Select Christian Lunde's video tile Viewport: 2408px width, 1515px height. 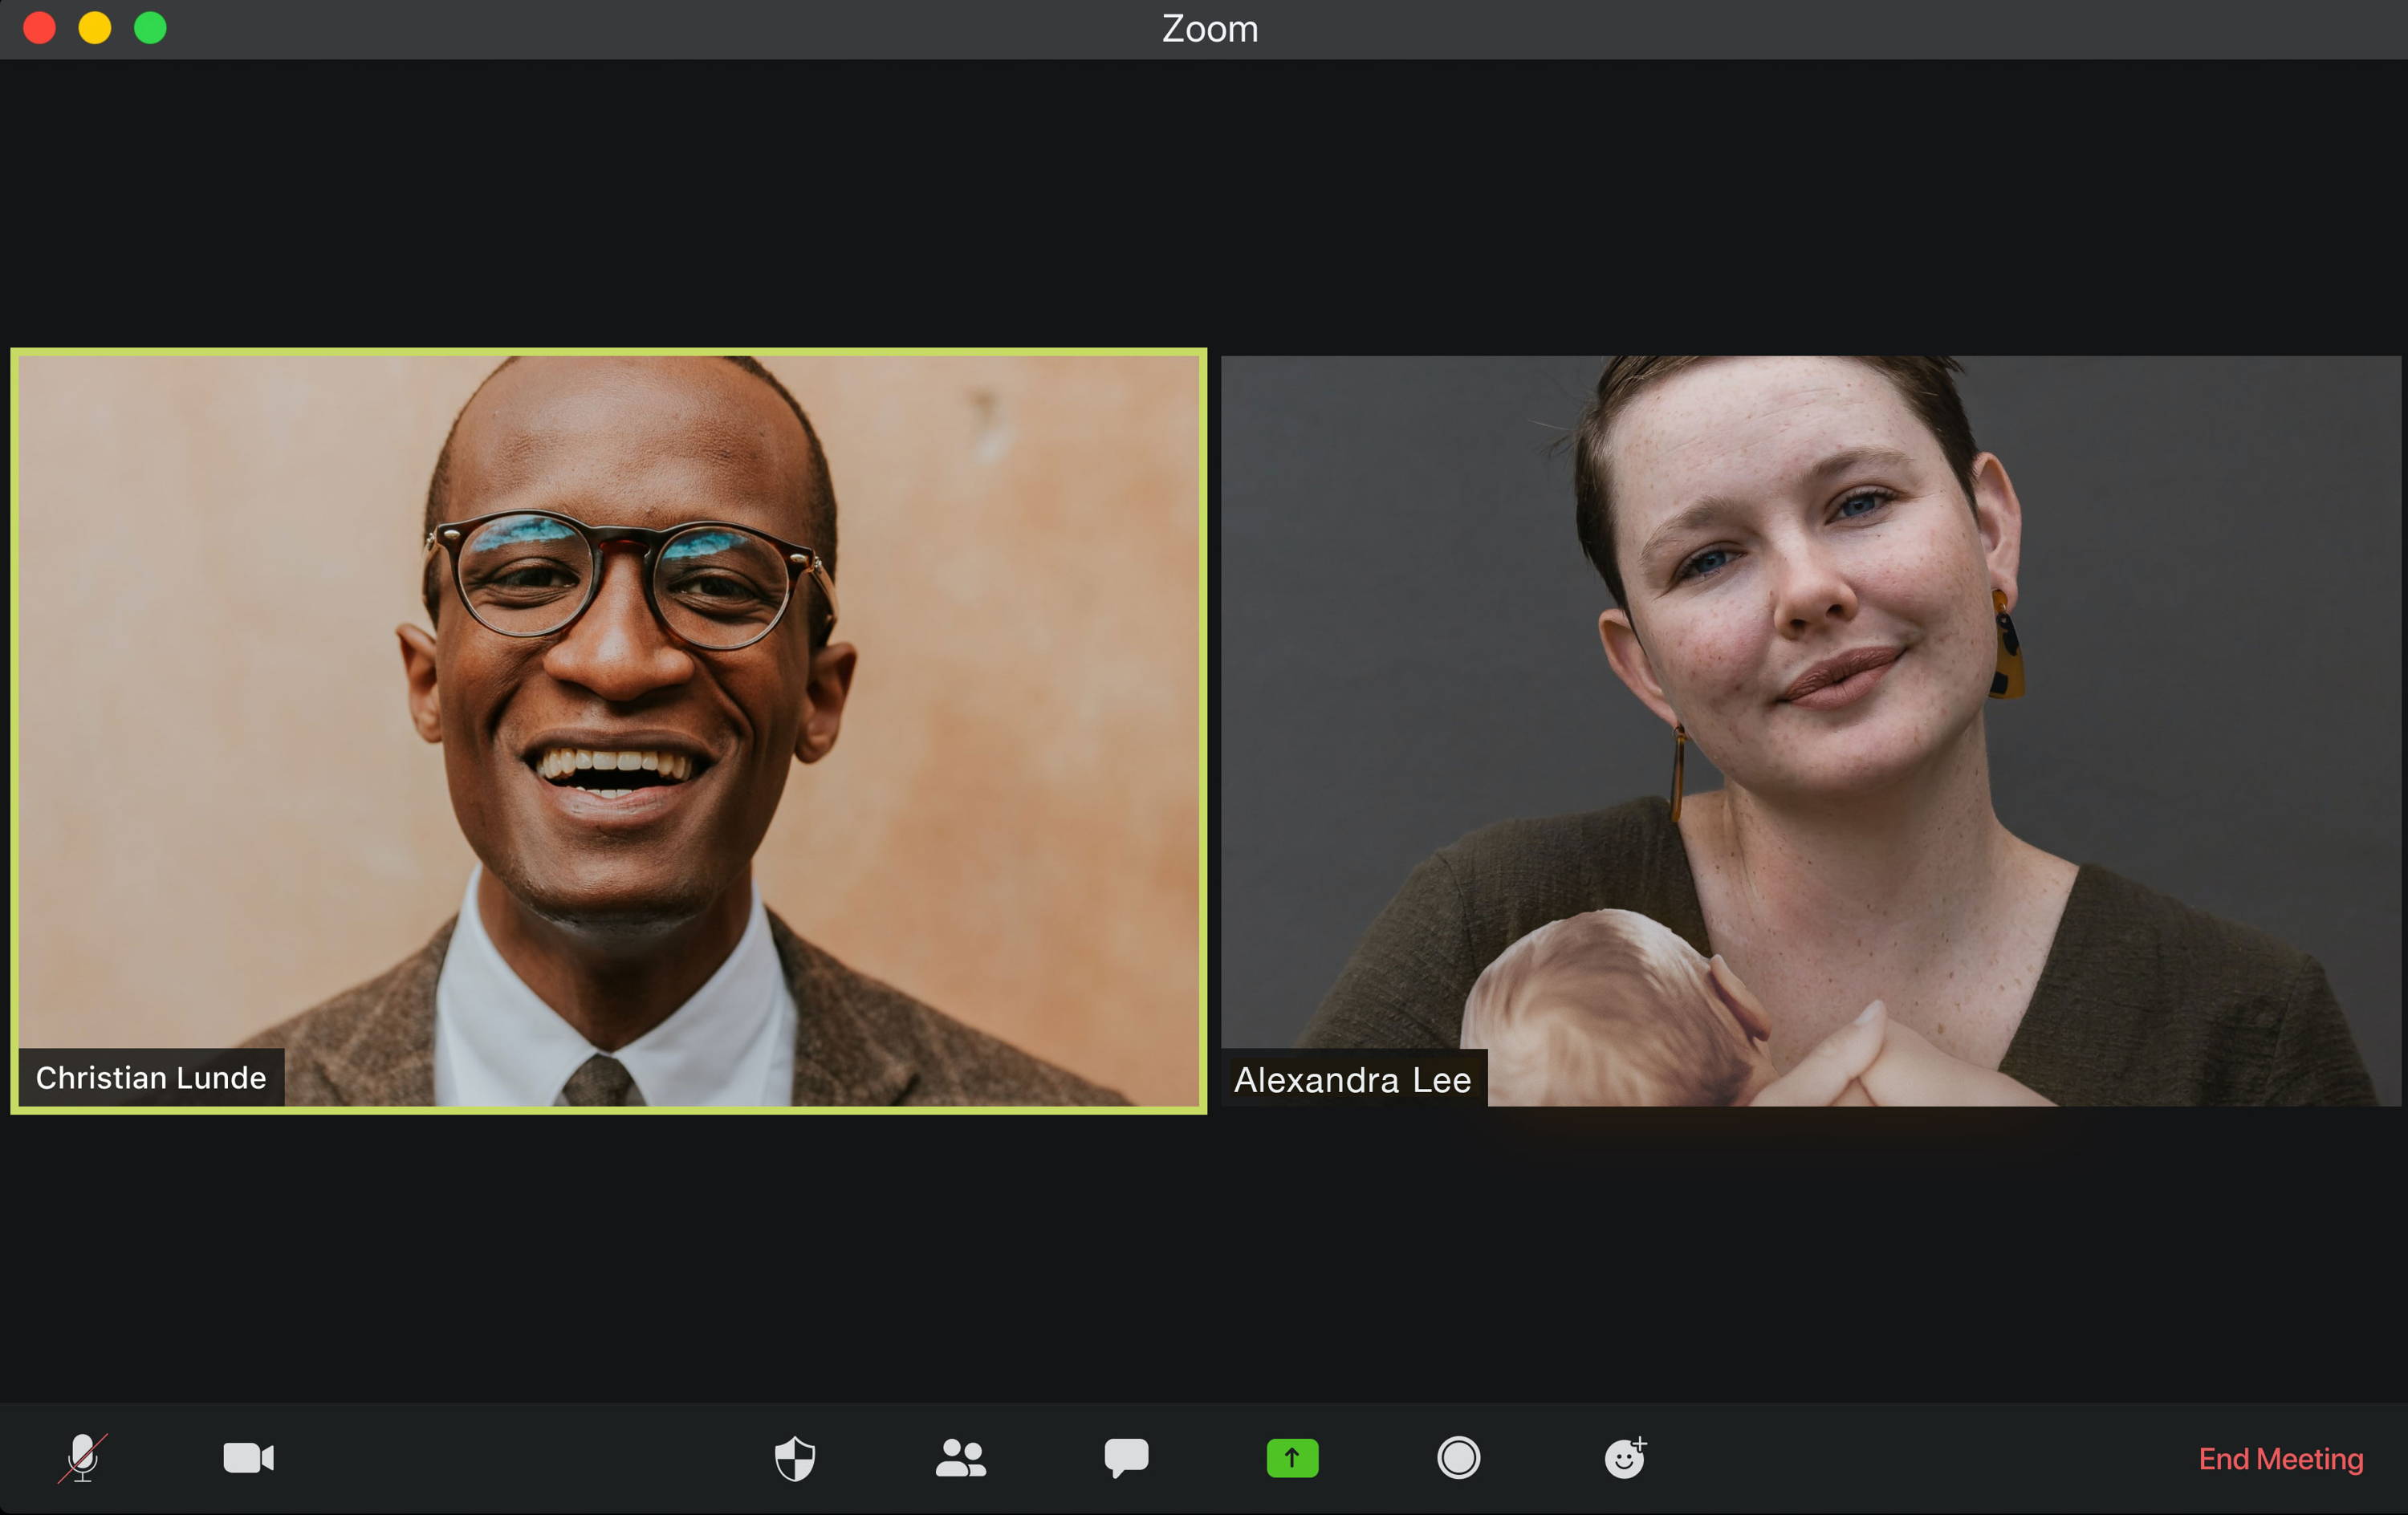pyautogui.click(x=609, y=731)
